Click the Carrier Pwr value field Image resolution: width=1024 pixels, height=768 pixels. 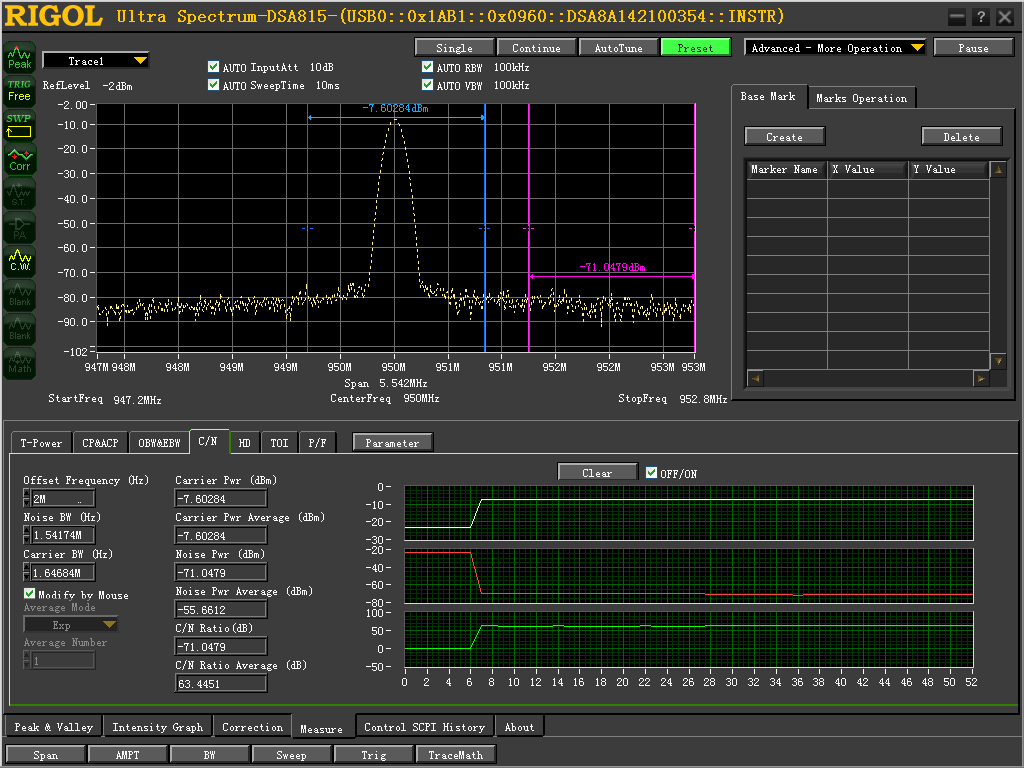221,498
